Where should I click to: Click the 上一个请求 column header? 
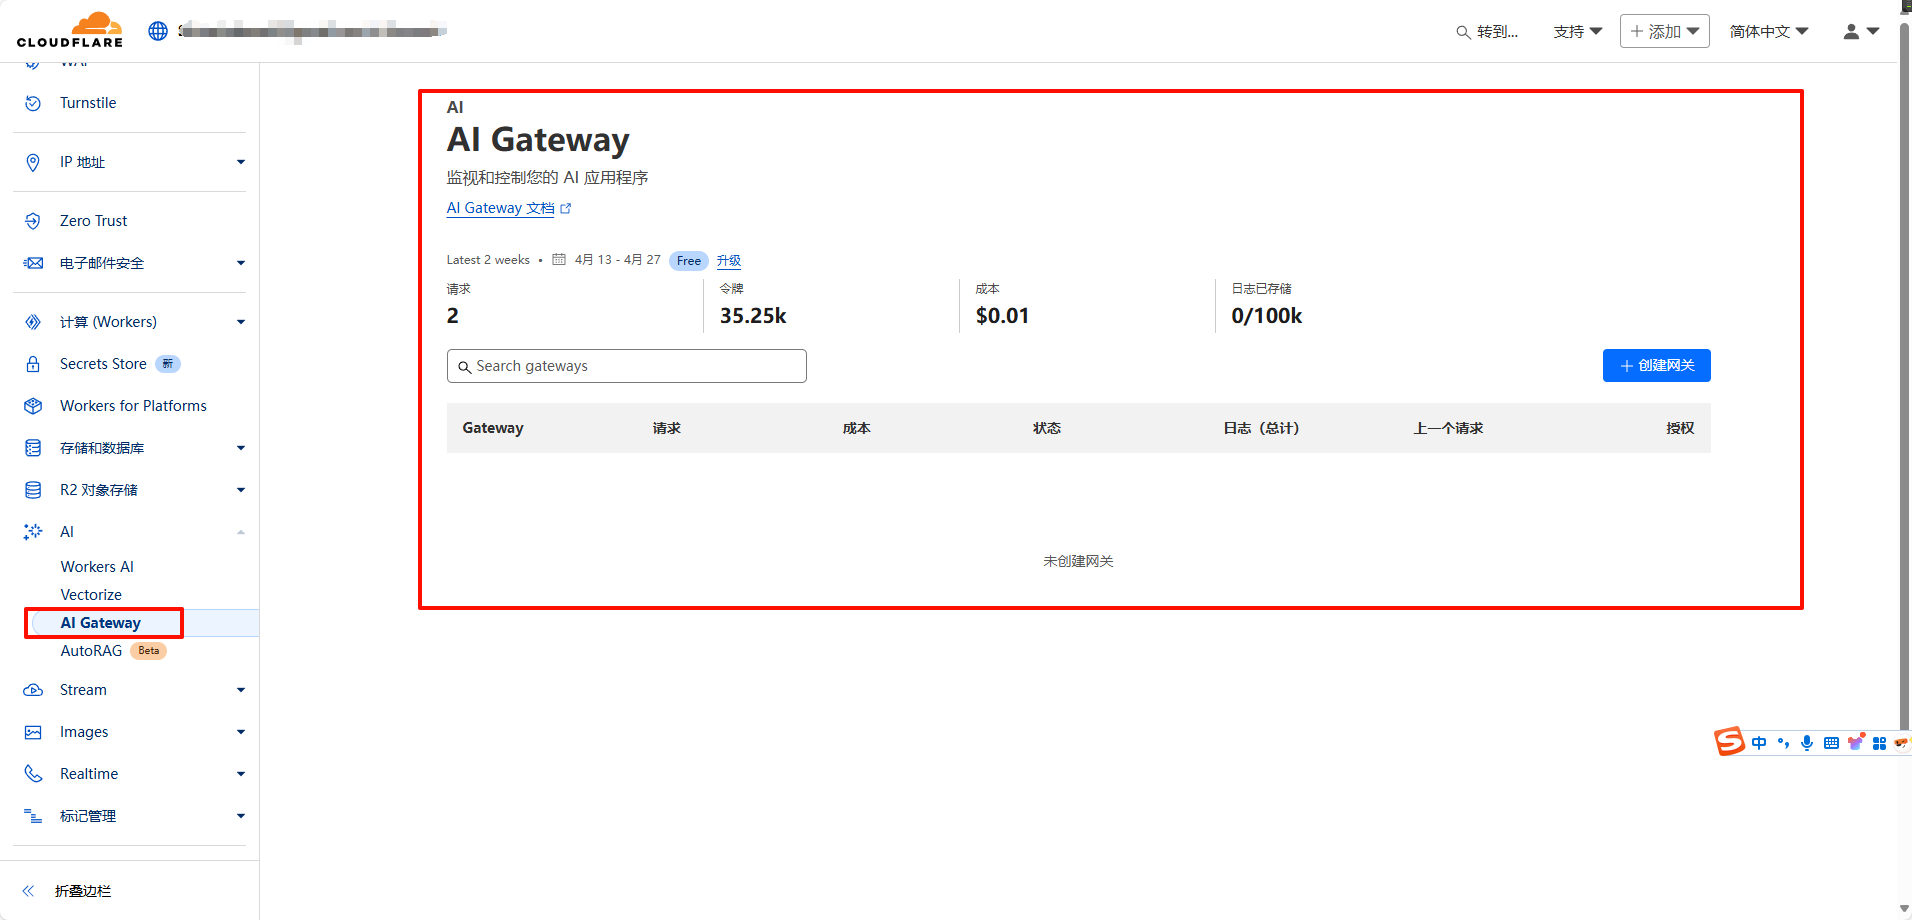point(1448,428)
